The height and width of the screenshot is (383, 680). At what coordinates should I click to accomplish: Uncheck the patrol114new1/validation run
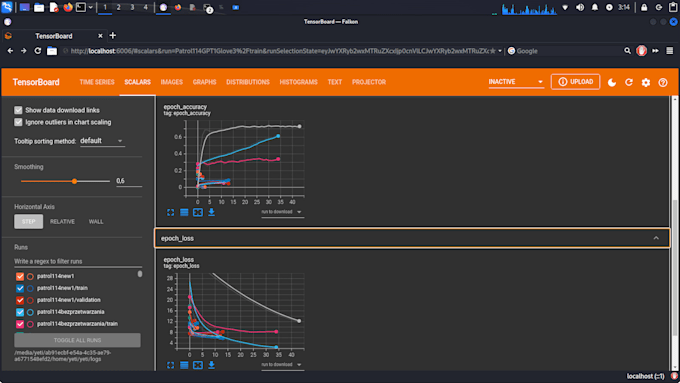[20, 300]
